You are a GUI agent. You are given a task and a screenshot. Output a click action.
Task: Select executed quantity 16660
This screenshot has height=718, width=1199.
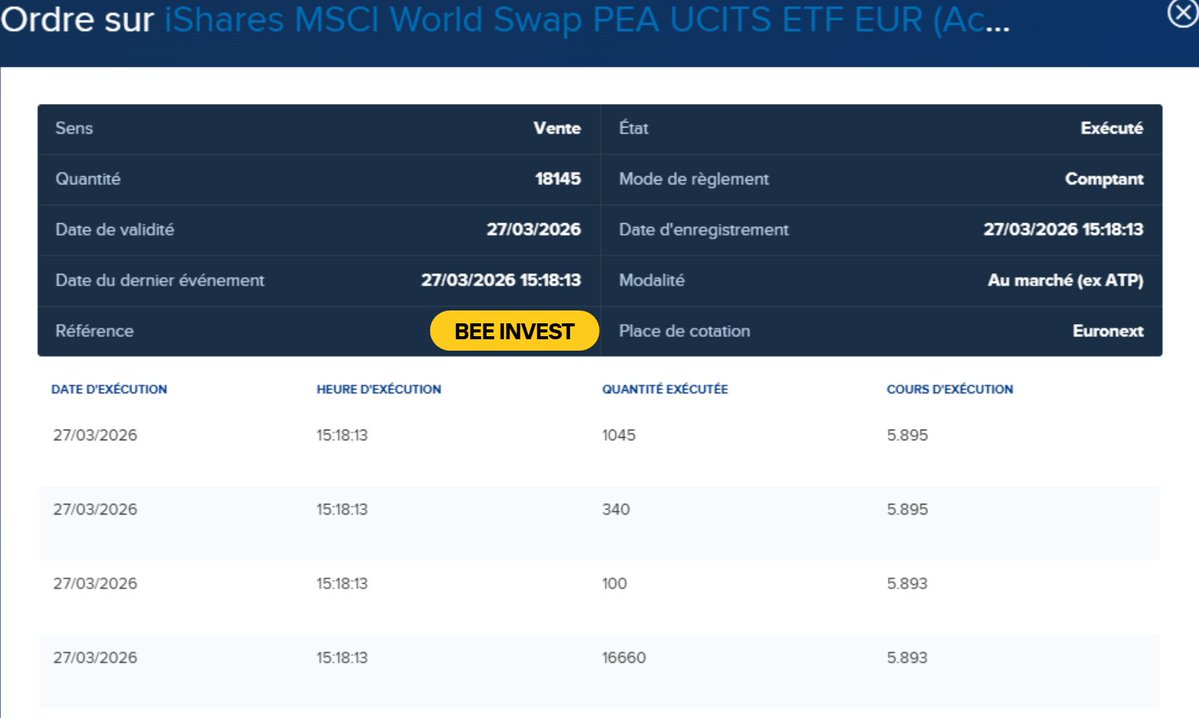tap(624, 658)
